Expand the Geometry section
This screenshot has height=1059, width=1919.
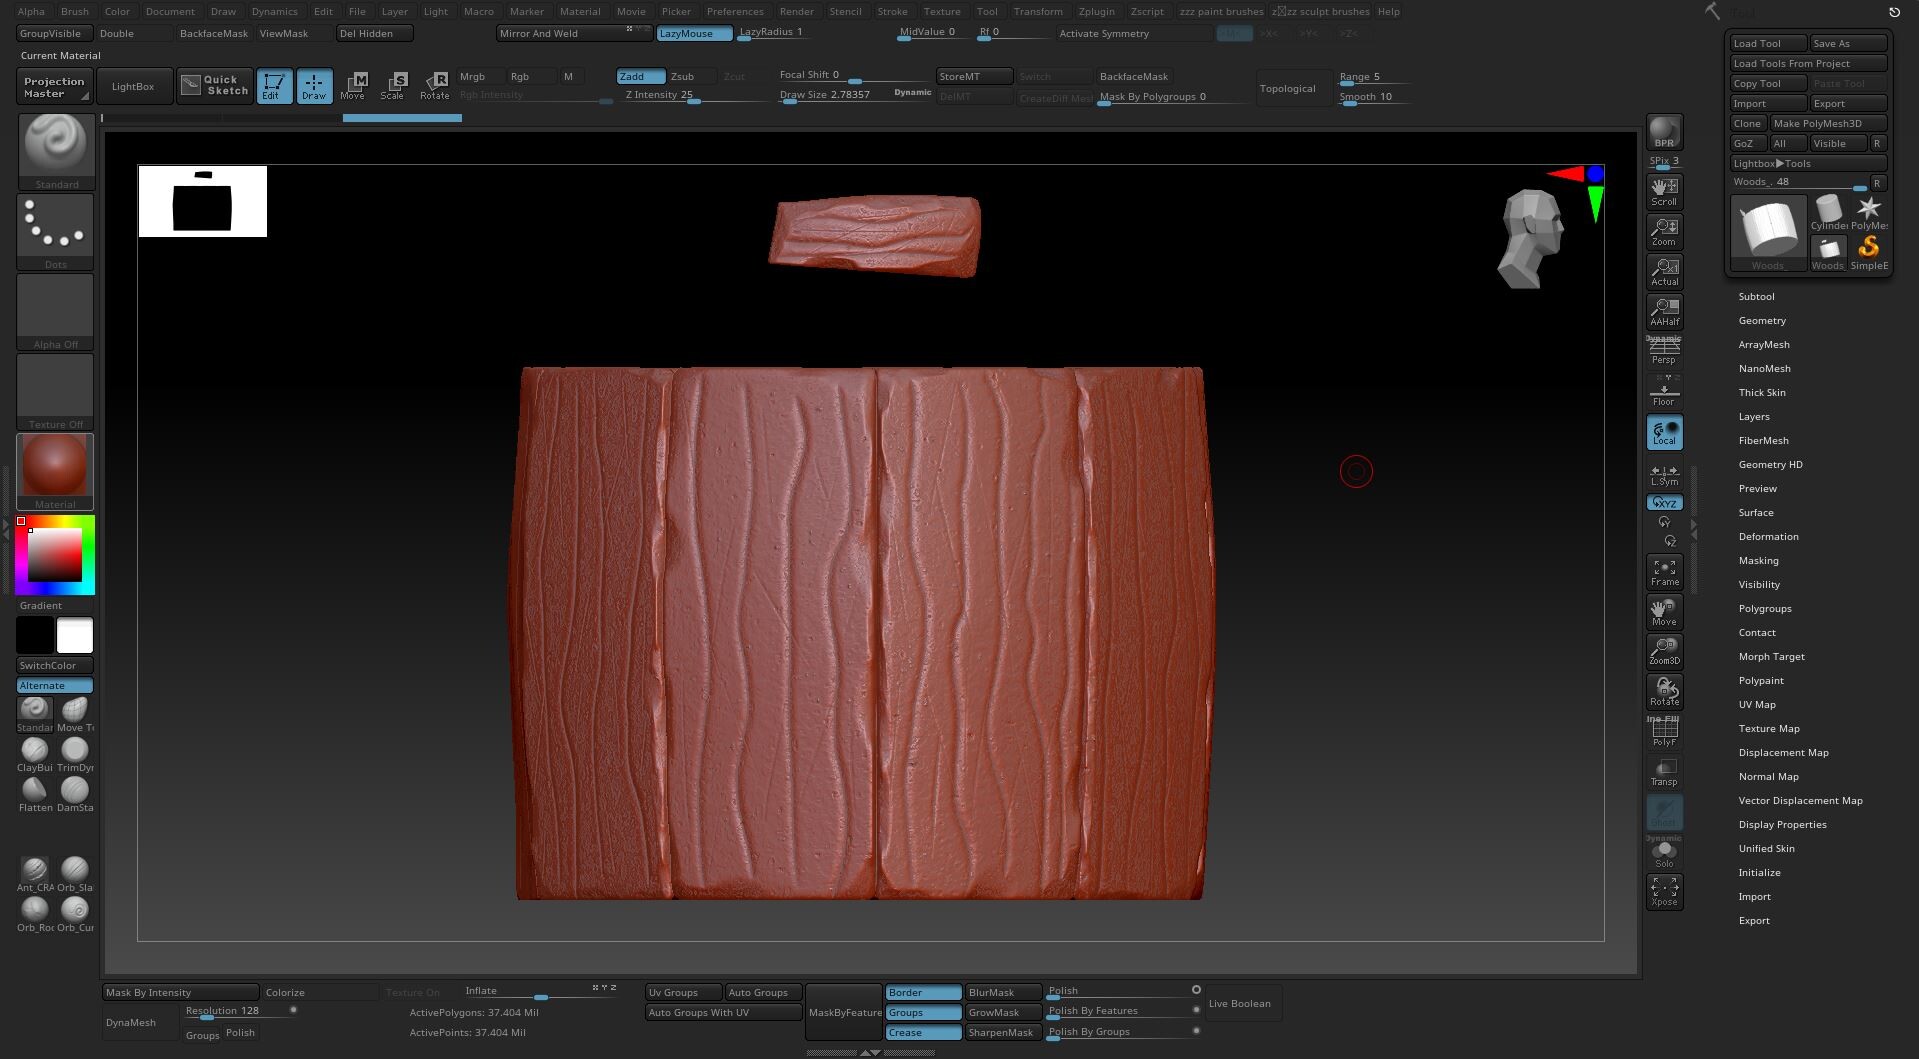[1762, 321]
